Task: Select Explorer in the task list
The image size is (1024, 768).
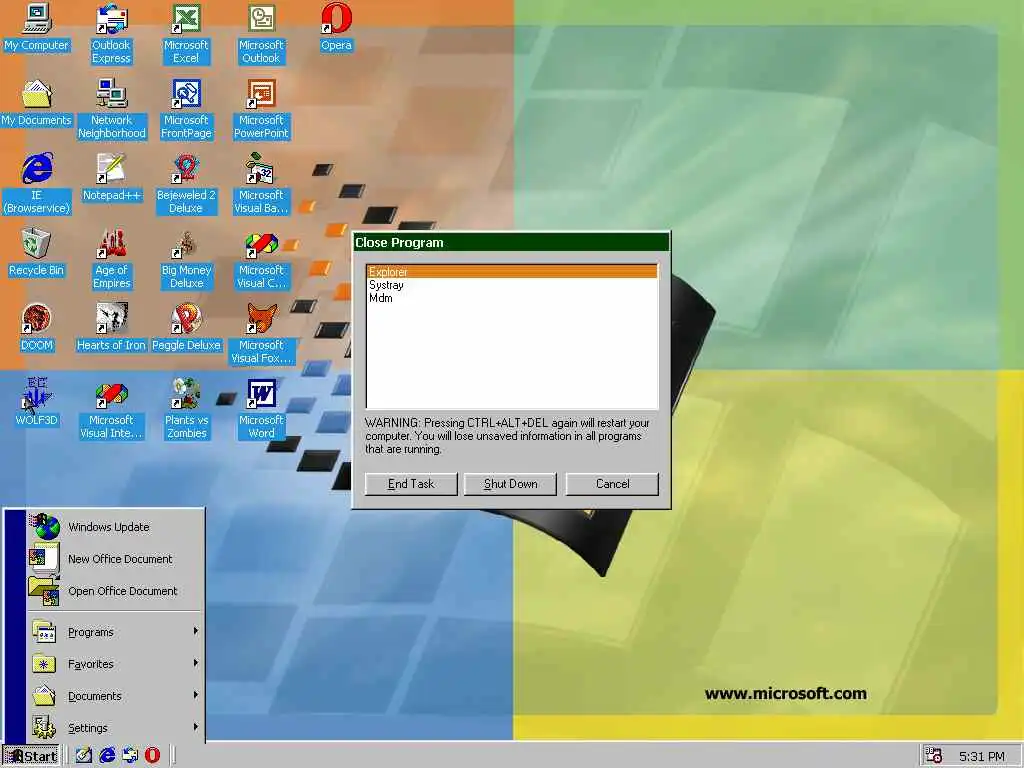Action: click(512, 272)
